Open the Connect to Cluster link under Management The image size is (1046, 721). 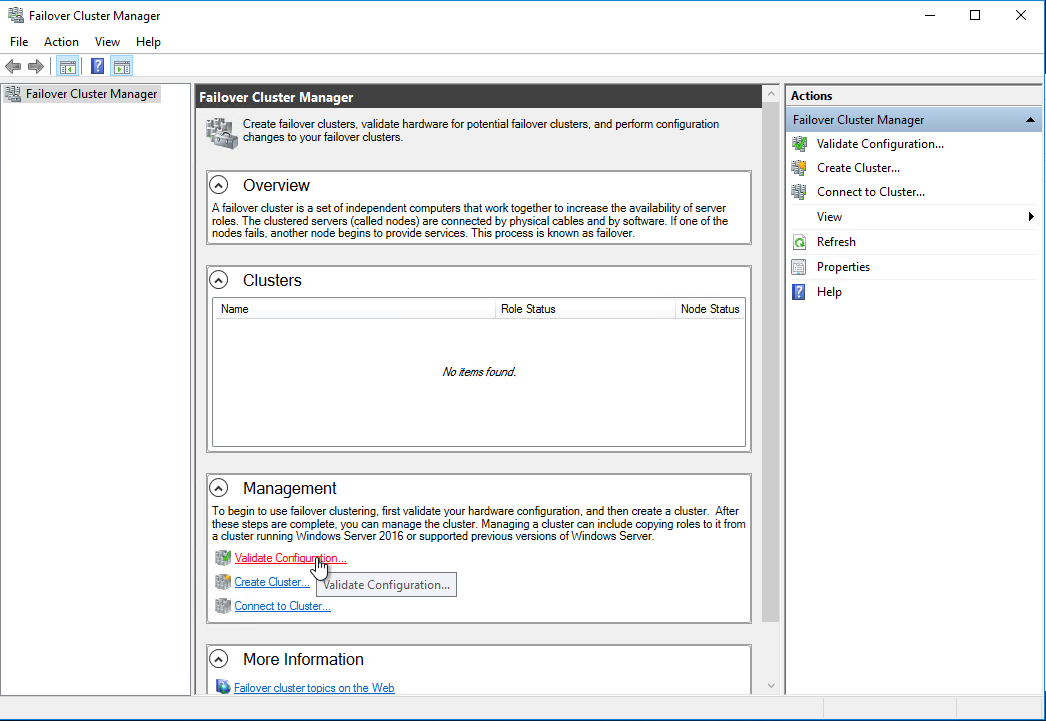[x=282, y=606]
